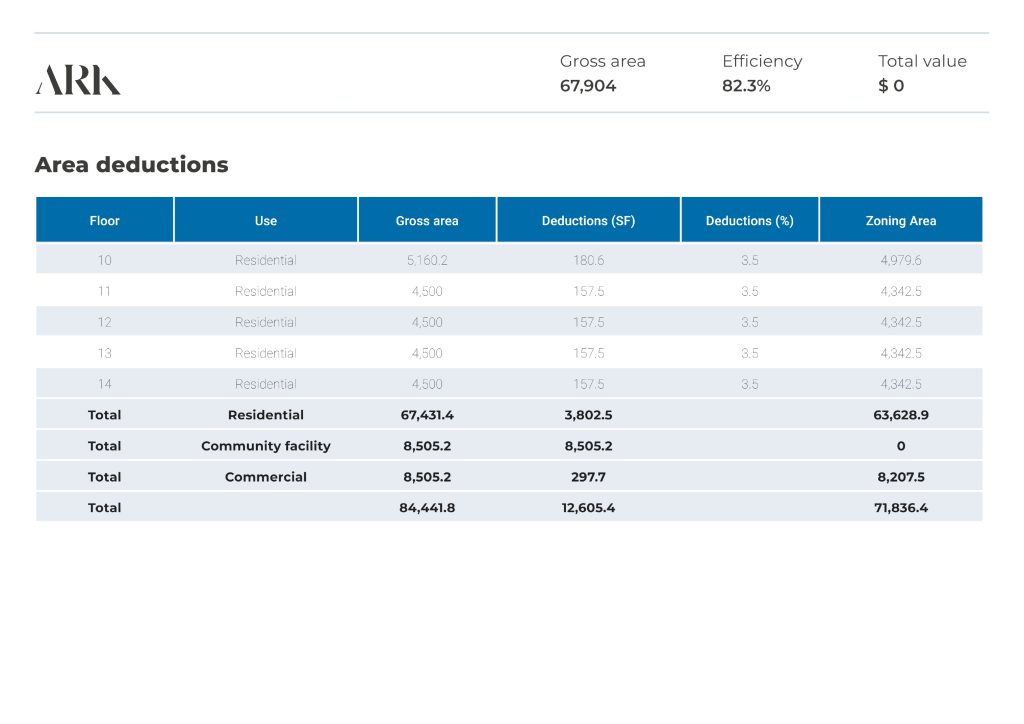Select floor 10 zoning area 4,979.6
This screenshot has width=1024, height=724.
pos(900,260)
